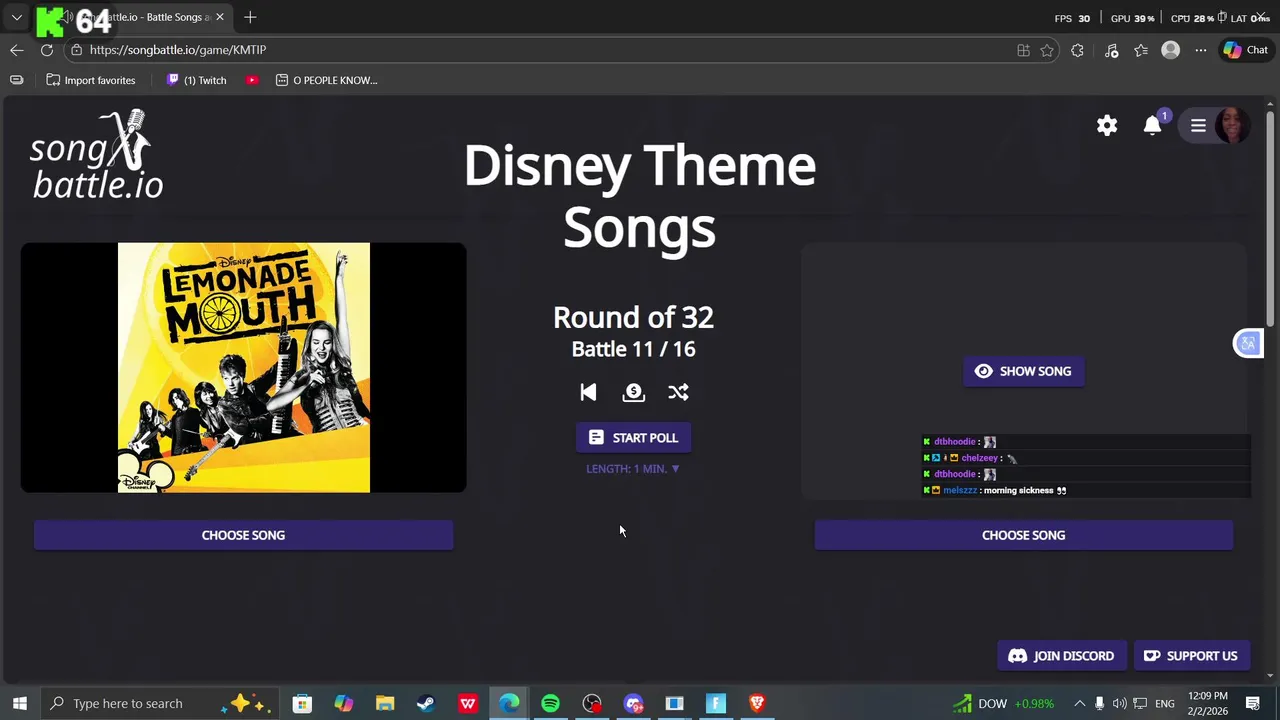Open File Explorer in taskbar
The width and height of the screenshot is (1280, 720).
(x=385, y=703)
